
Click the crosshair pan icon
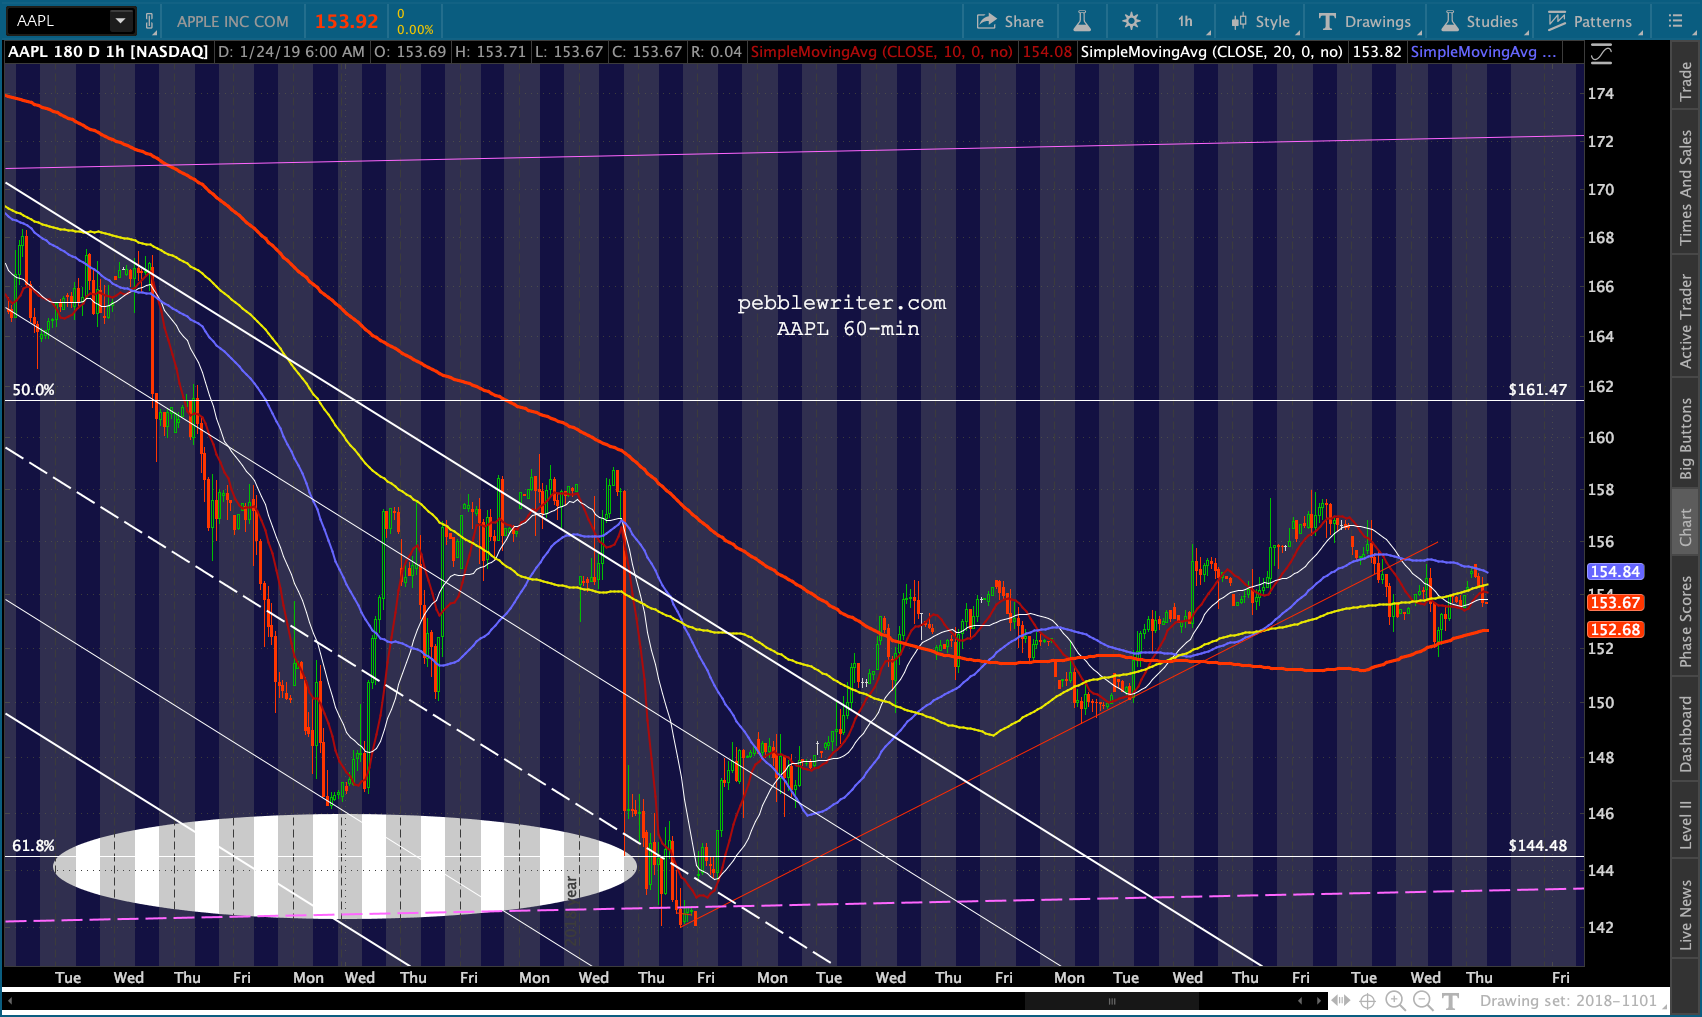click(x=1367, y=1000)
